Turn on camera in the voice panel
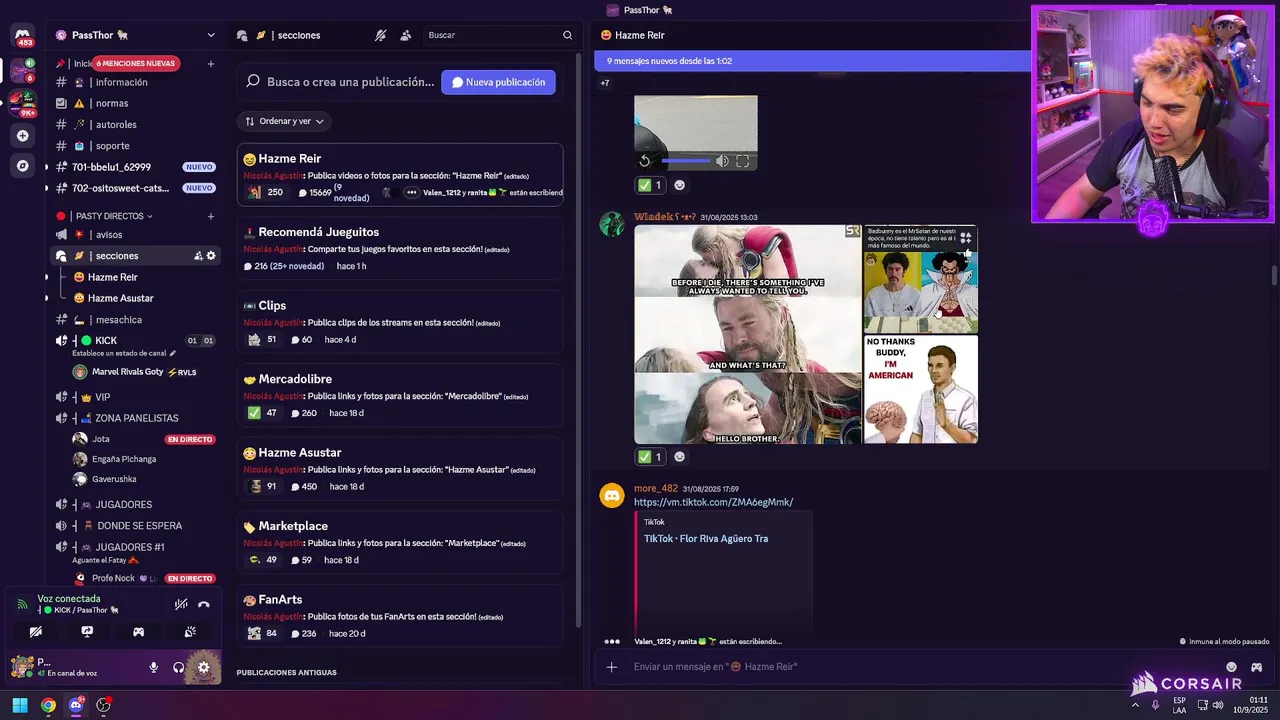 click(36, 632)
